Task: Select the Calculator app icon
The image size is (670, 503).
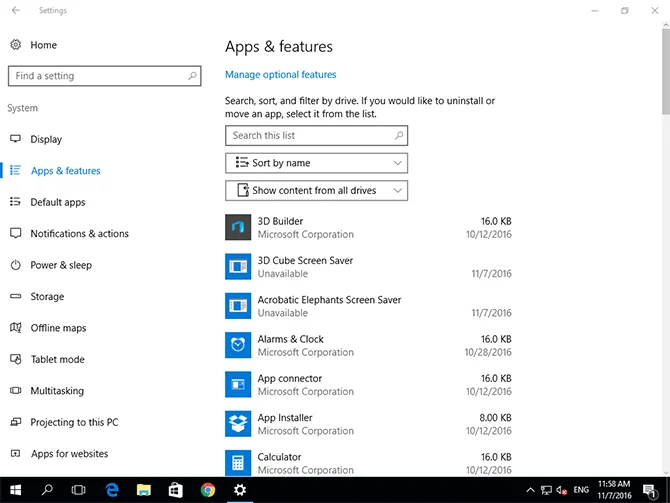Action: tap(238, 463)
